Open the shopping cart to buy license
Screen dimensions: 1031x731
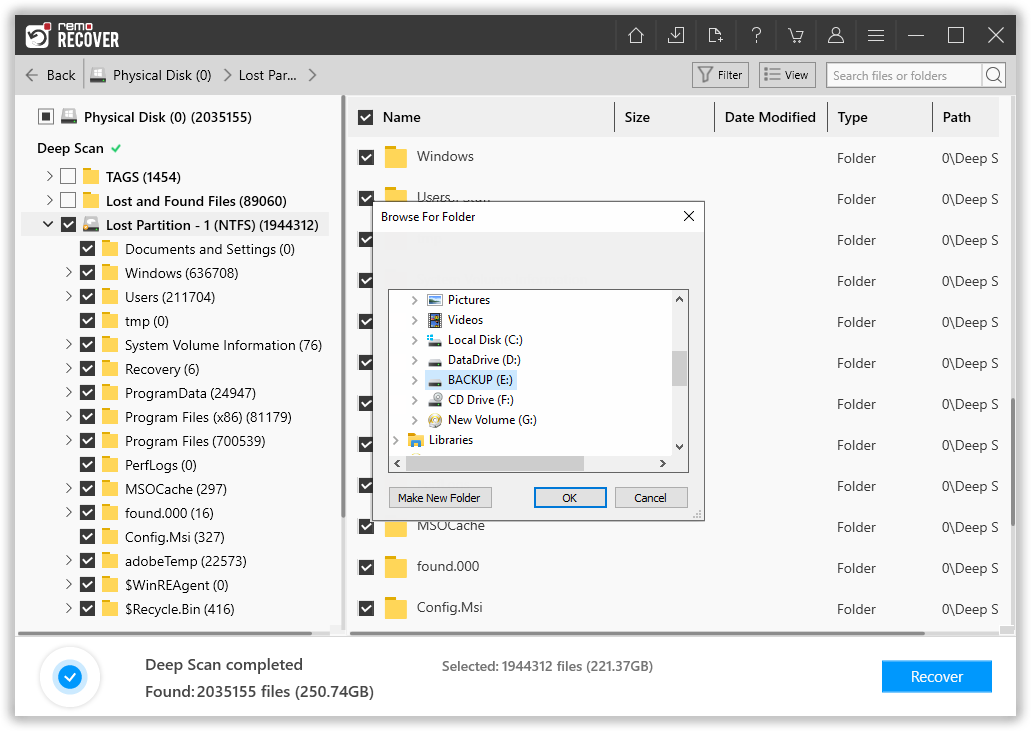coord(796,34)
